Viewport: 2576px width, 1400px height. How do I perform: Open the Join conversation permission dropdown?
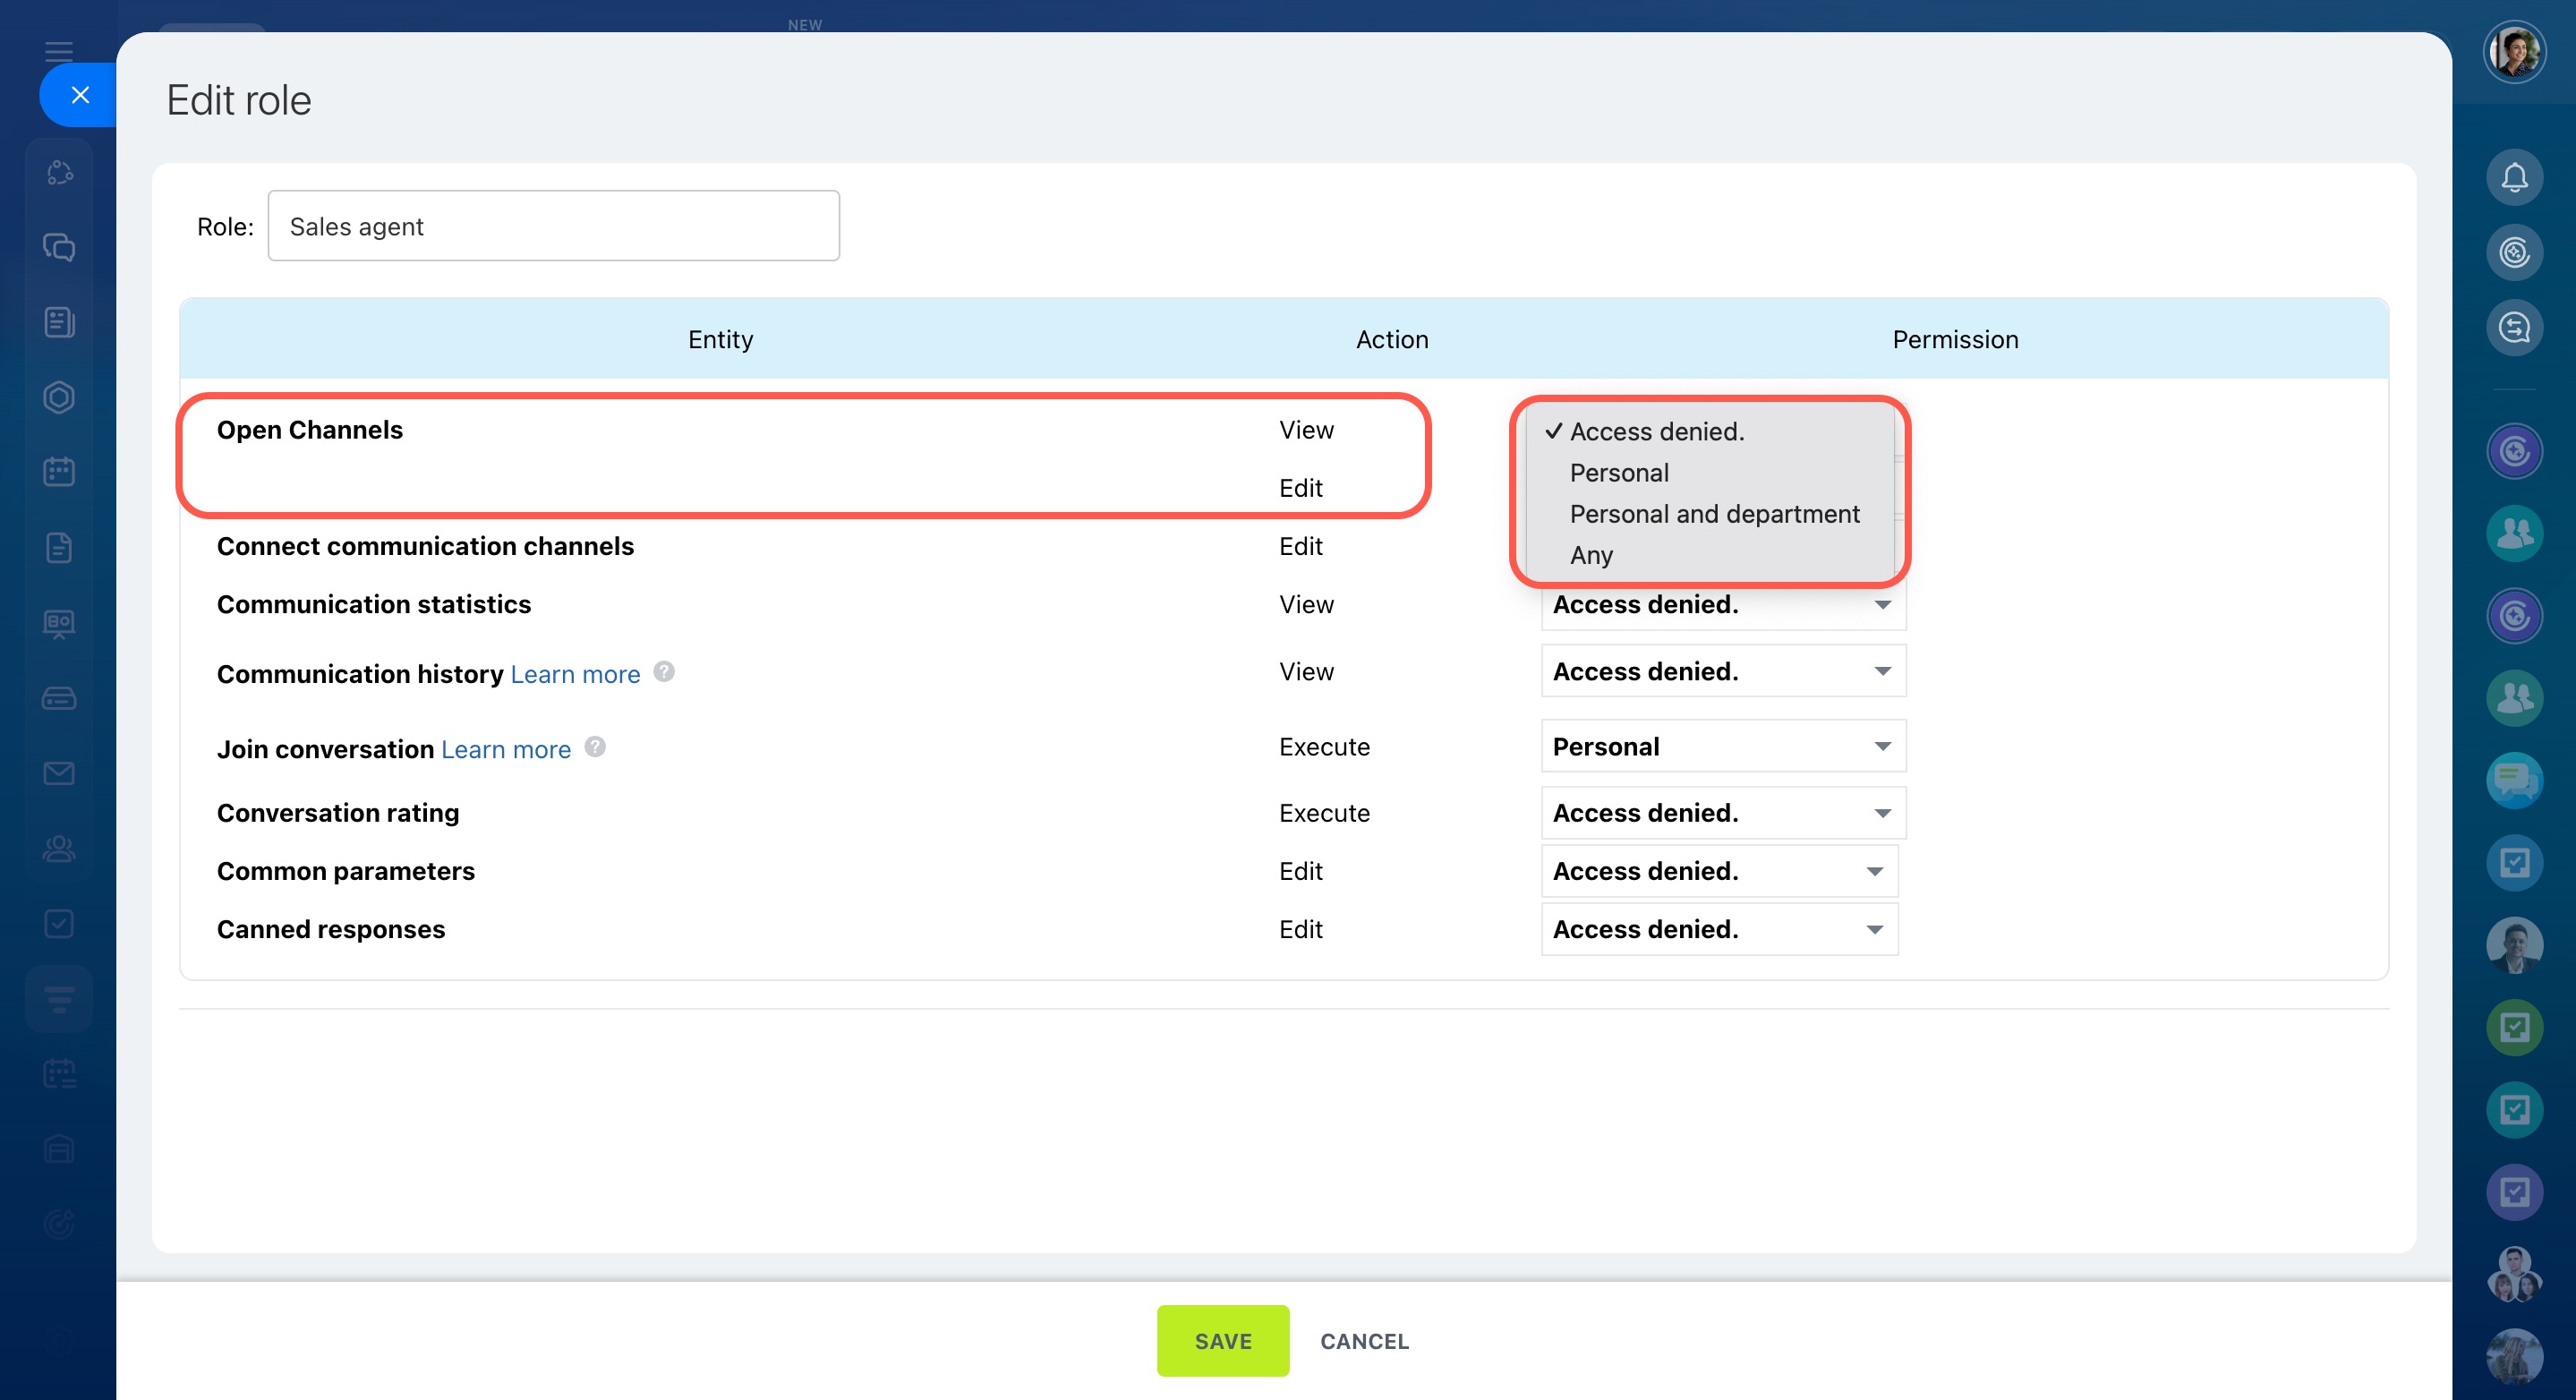click(1722, 747)
